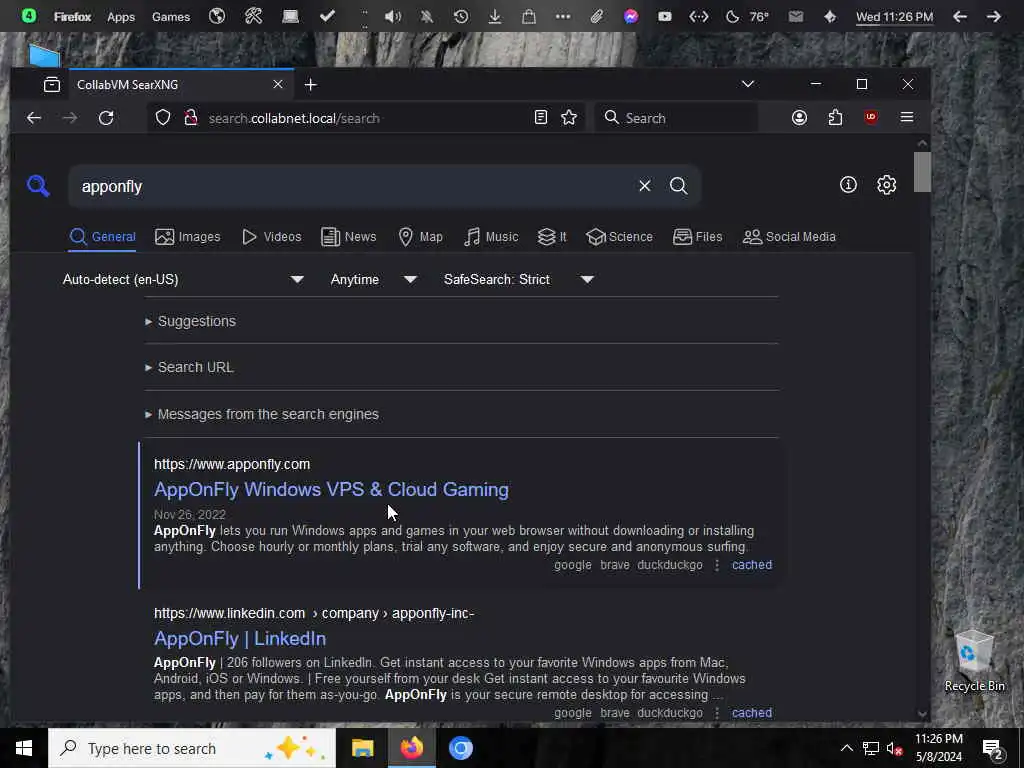The width and height of the screenshot is (1024, 768).
Task: Click the muted notifications bell in top bar
Action: (426, 16)
